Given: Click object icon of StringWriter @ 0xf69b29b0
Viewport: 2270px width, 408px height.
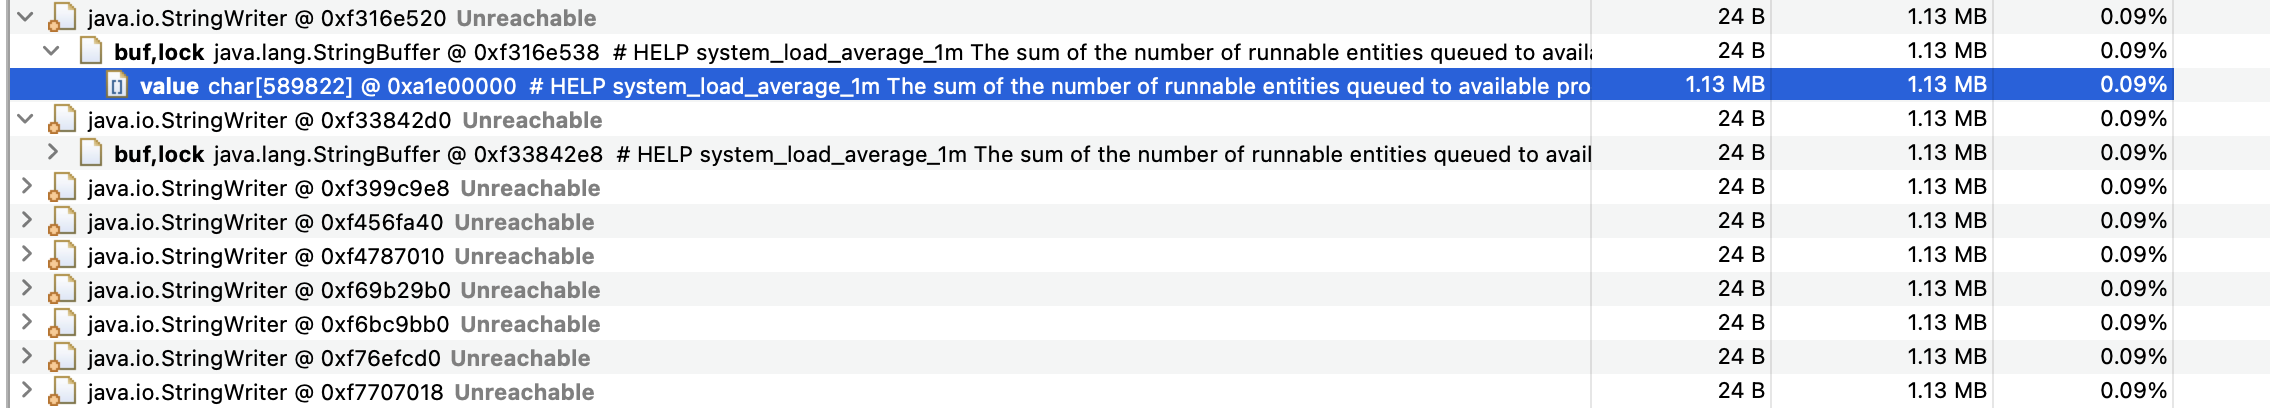Looking at the screenshot, I should pyautogui.click(x=62, y=289).
